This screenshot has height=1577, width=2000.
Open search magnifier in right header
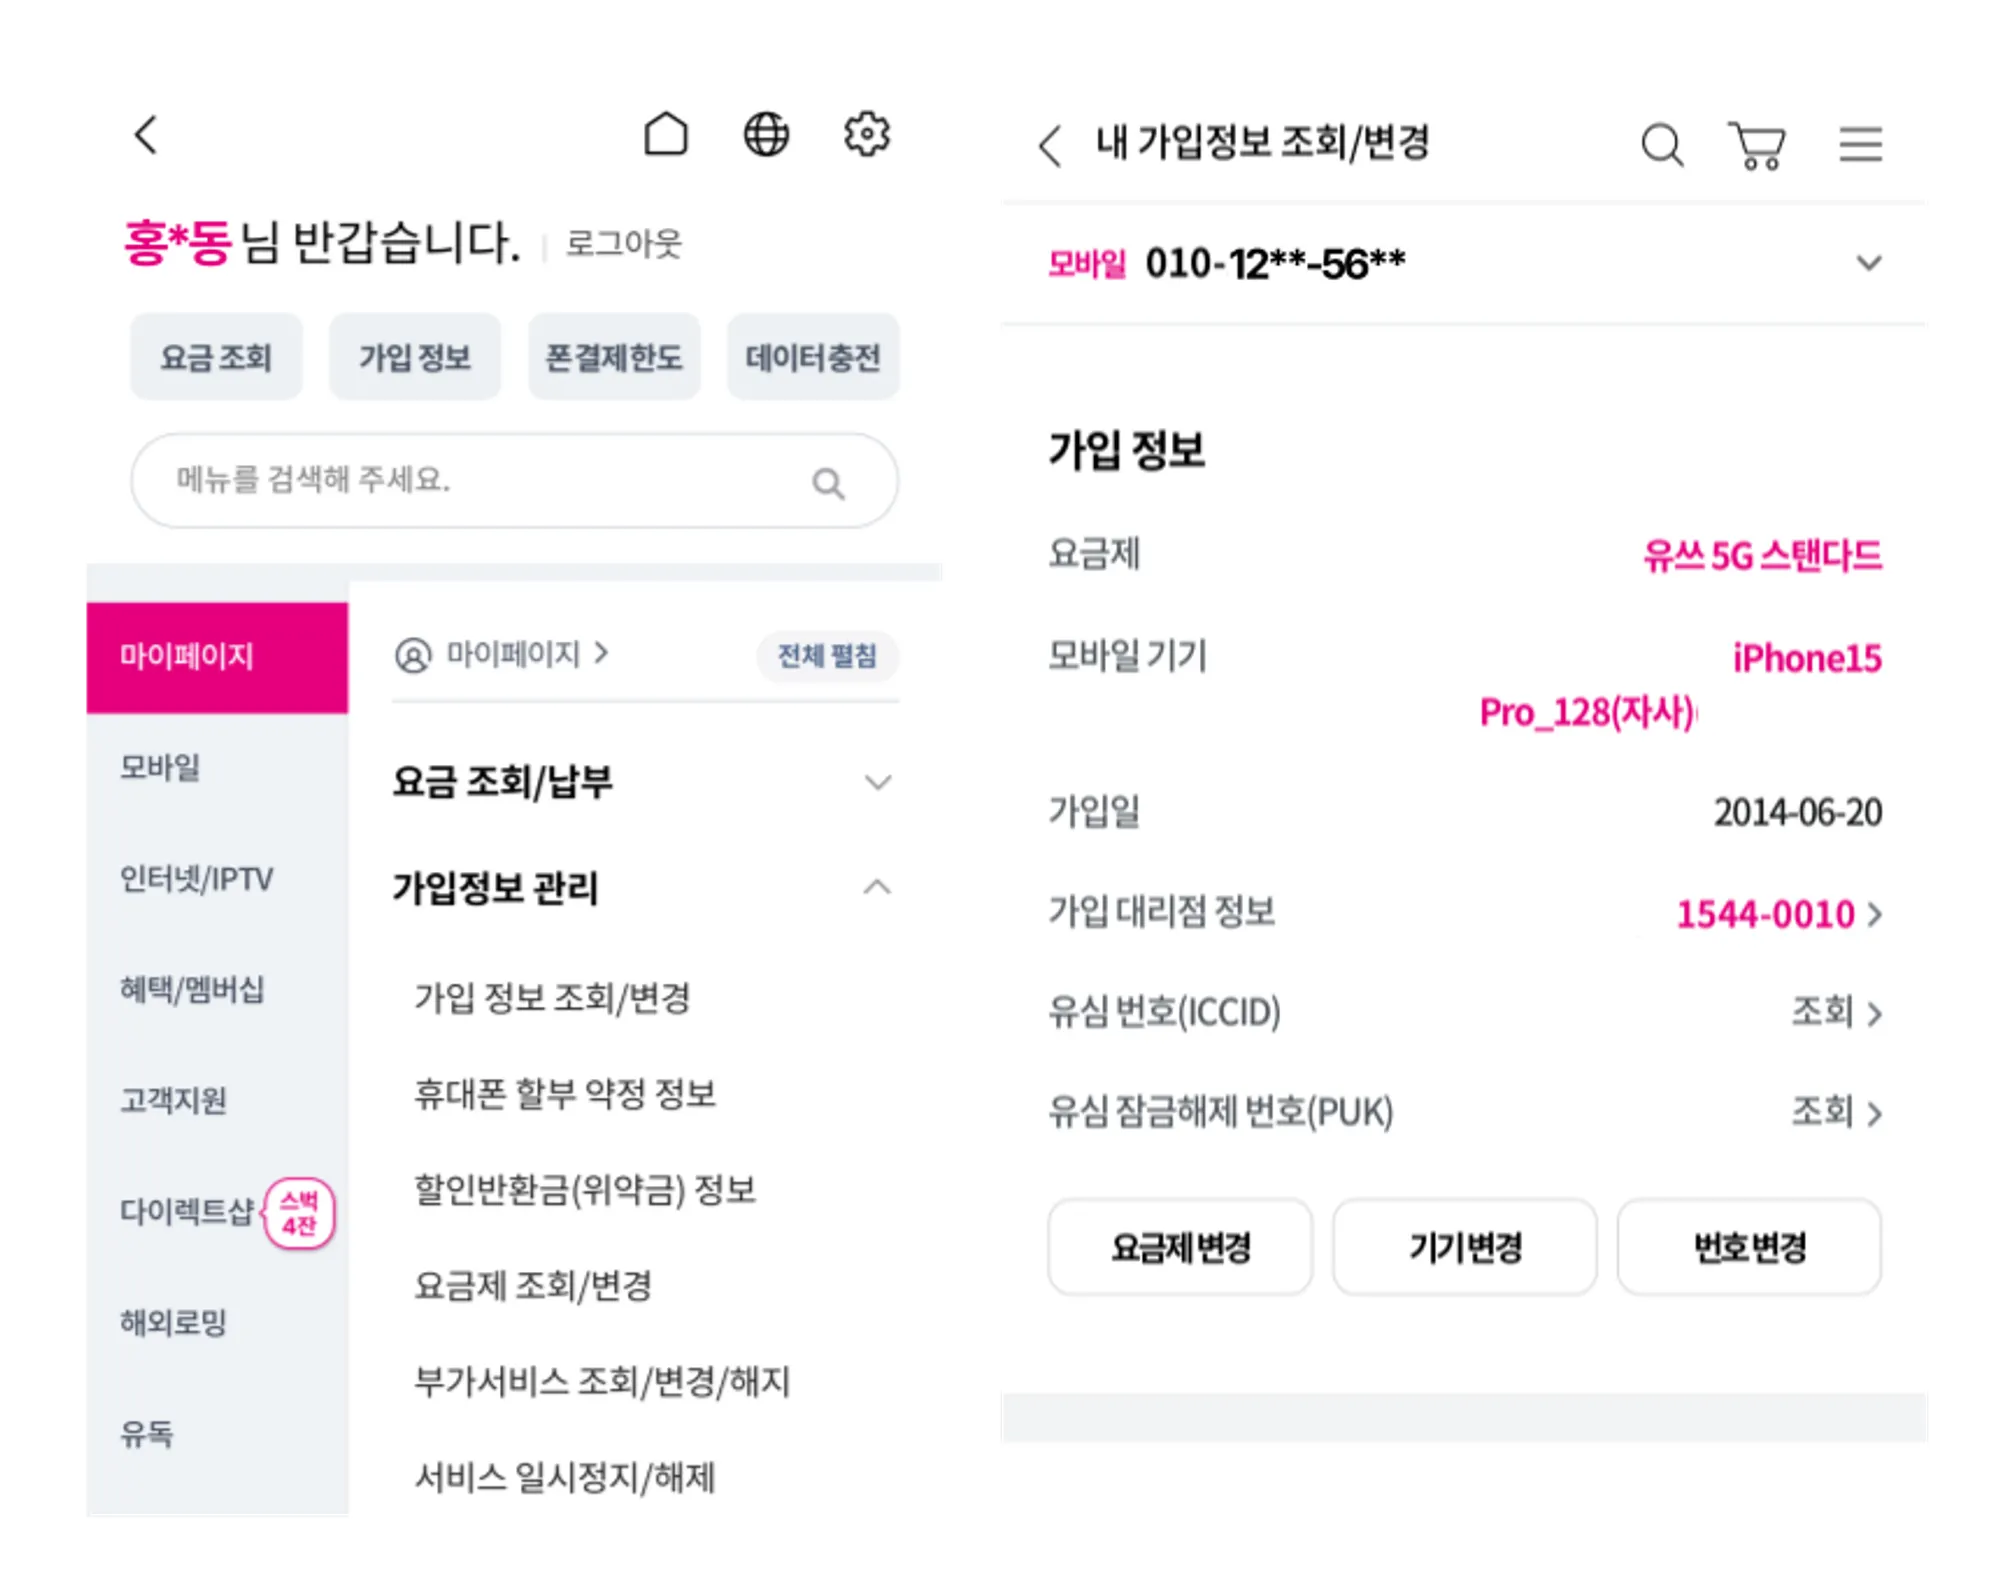pos(1662,145)
